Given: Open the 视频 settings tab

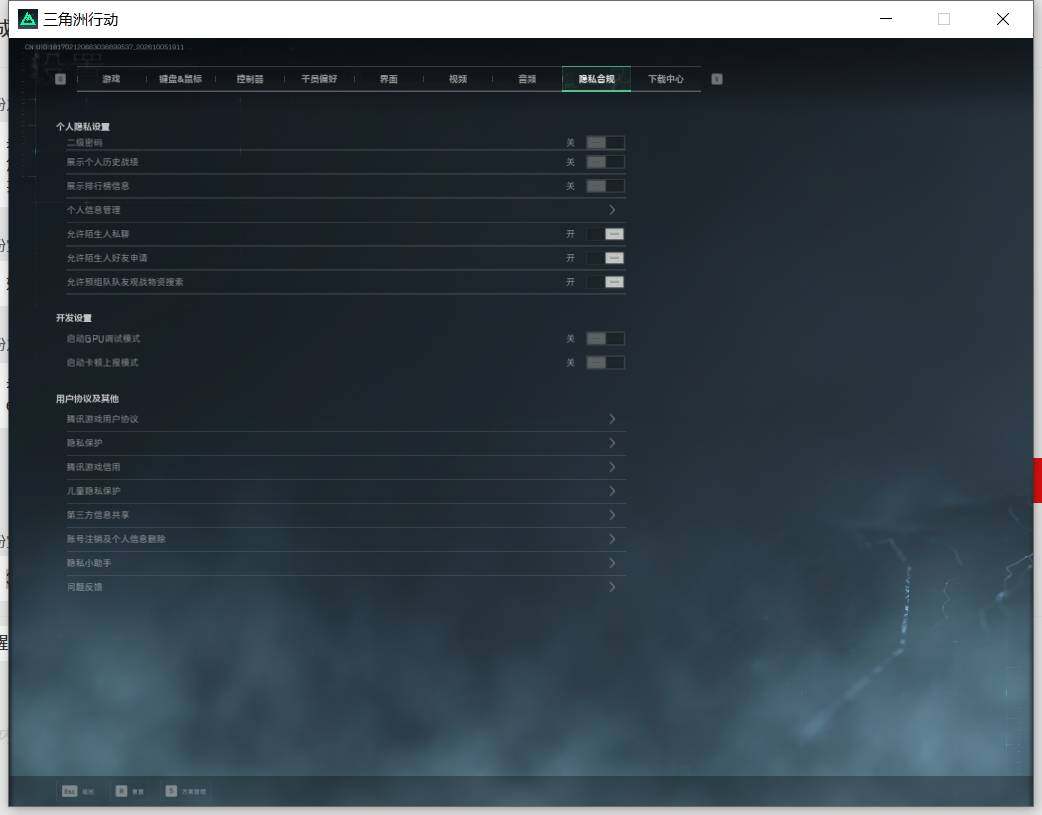Looking at the screenshot, I should 458,79.
